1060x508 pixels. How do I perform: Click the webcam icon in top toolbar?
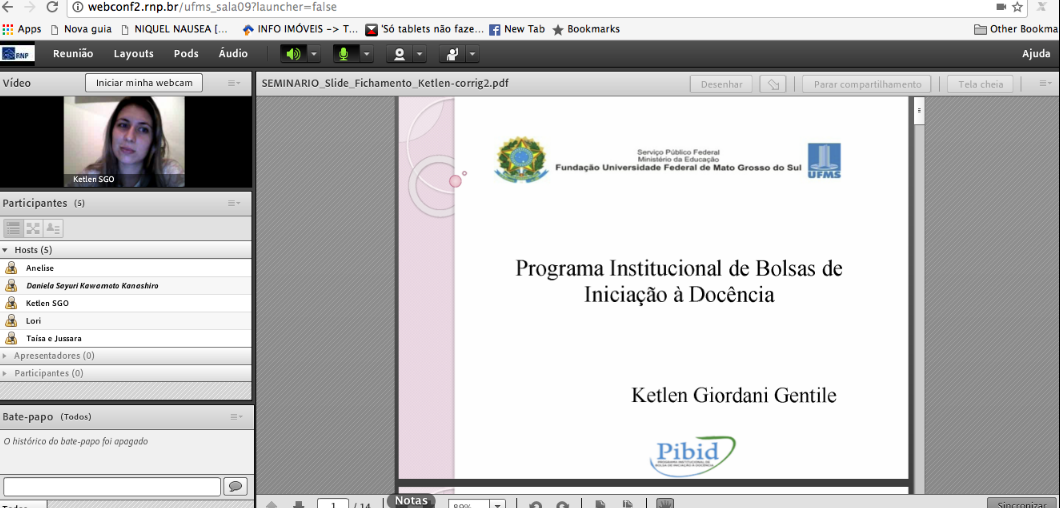(399, 54)
